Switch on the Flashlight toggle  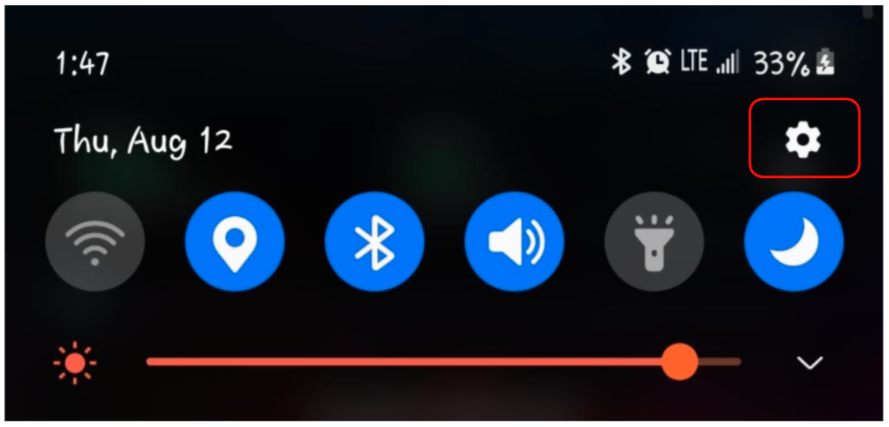(x=654, y=242)
